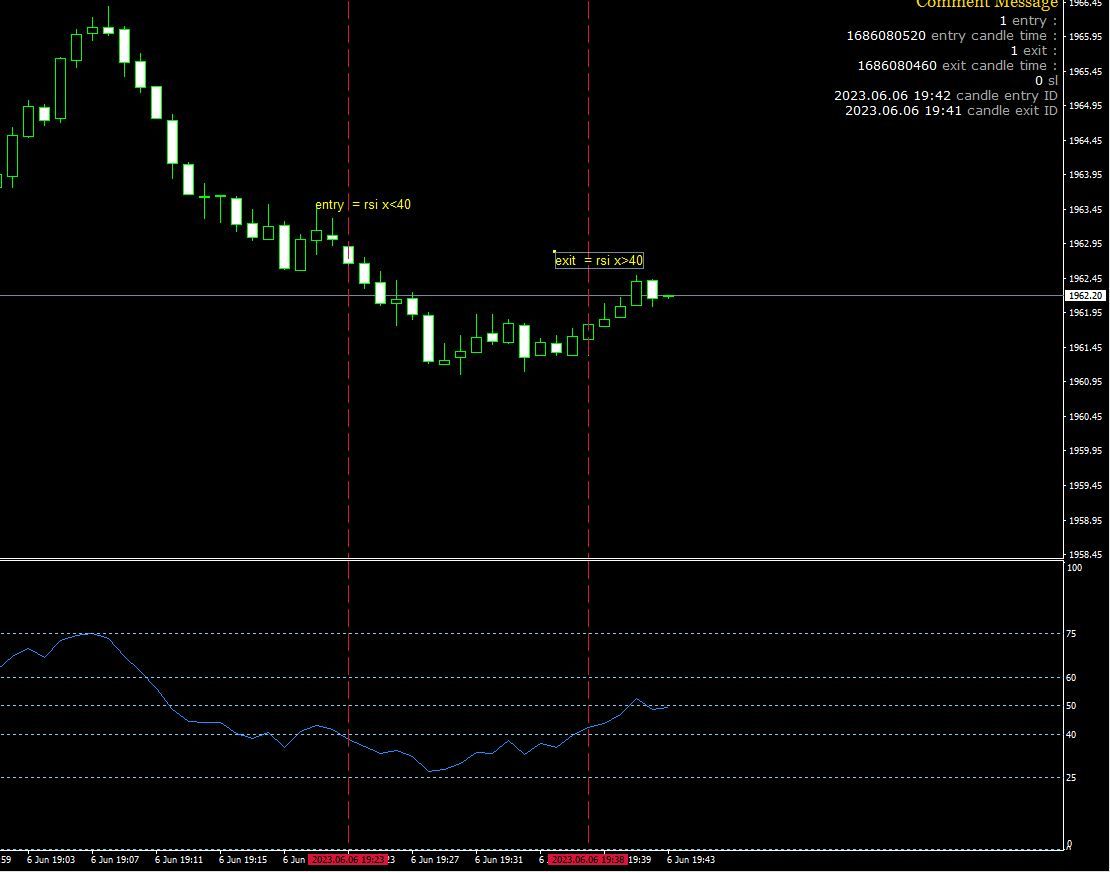Click time axis label 6 Jun 19:07
Viewport: 1110px width, 873px height.
(115, 860)
